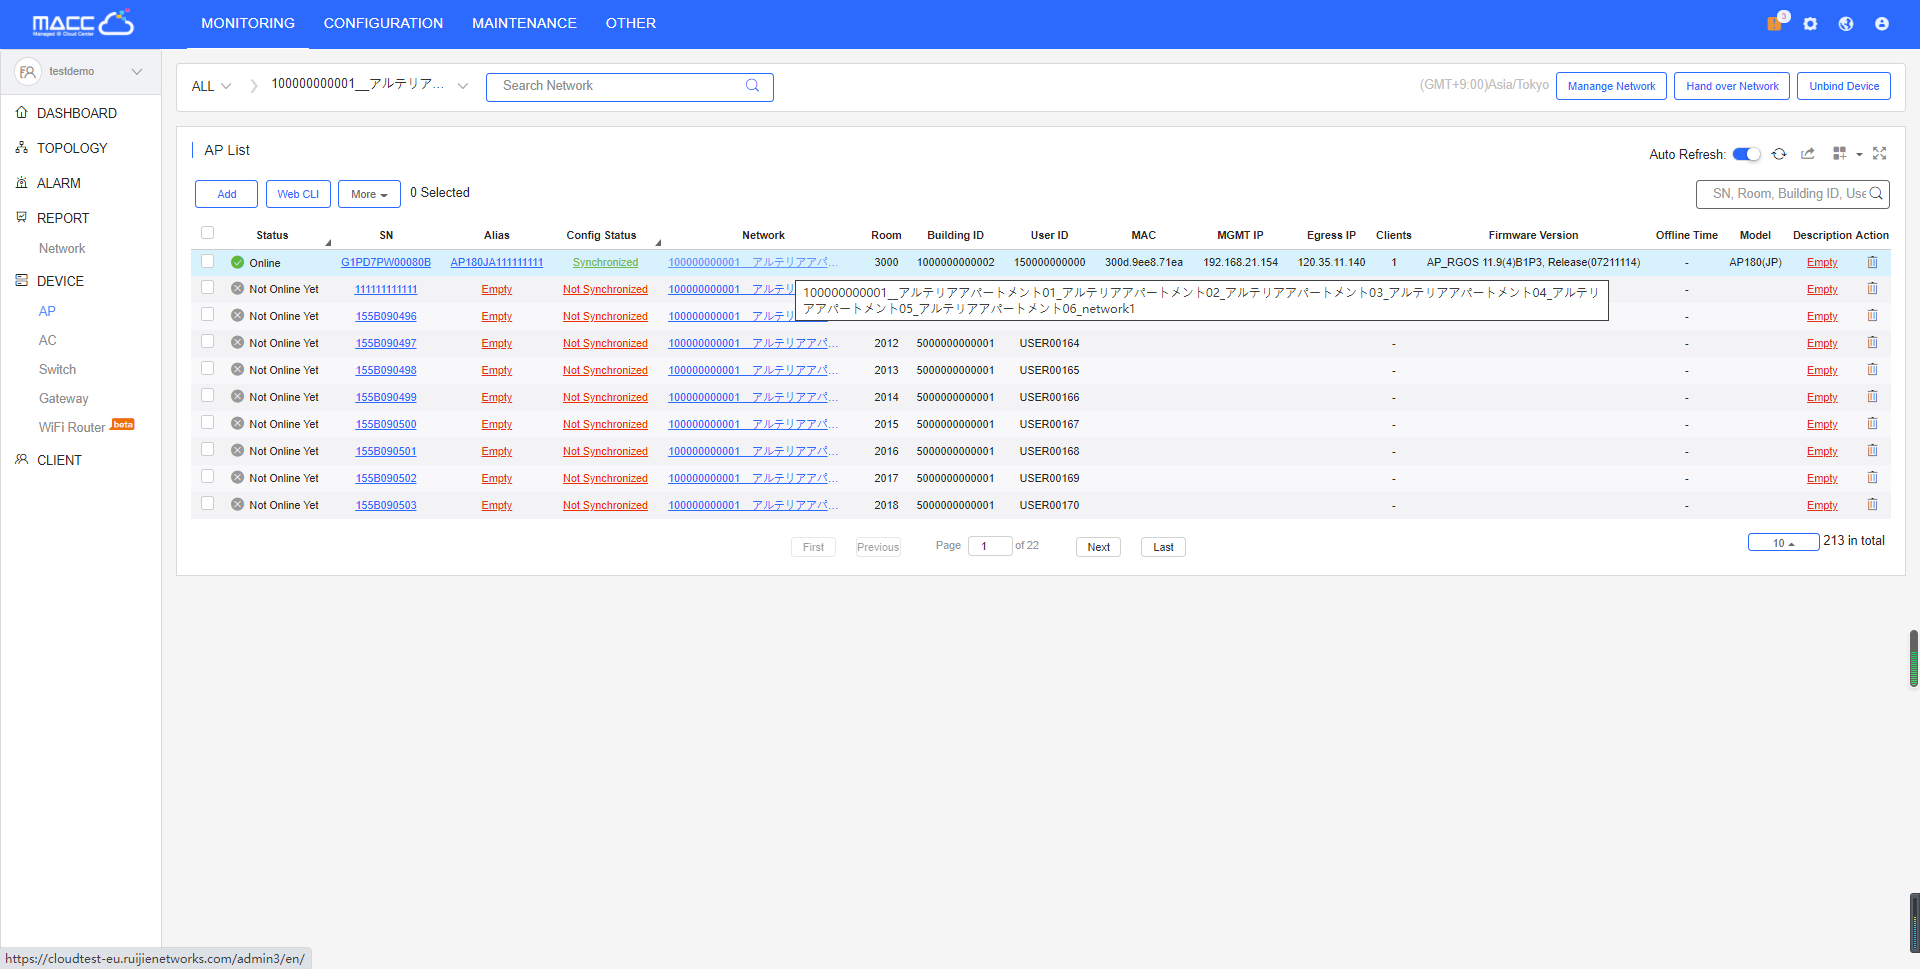1920x969 pixels.
Task: Open the column display grid icon
Action: click(x=1839, y=154)
